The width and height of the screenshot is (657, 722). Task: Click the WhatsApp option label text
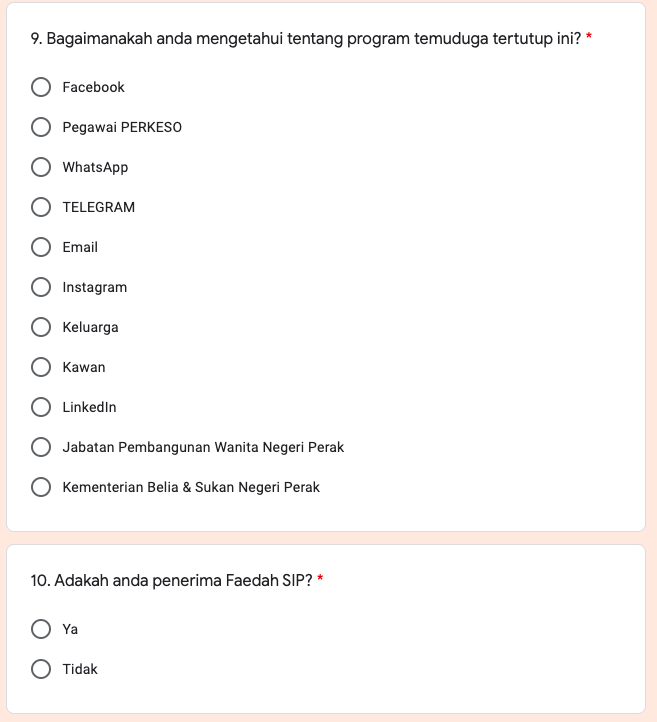(95, 167)
